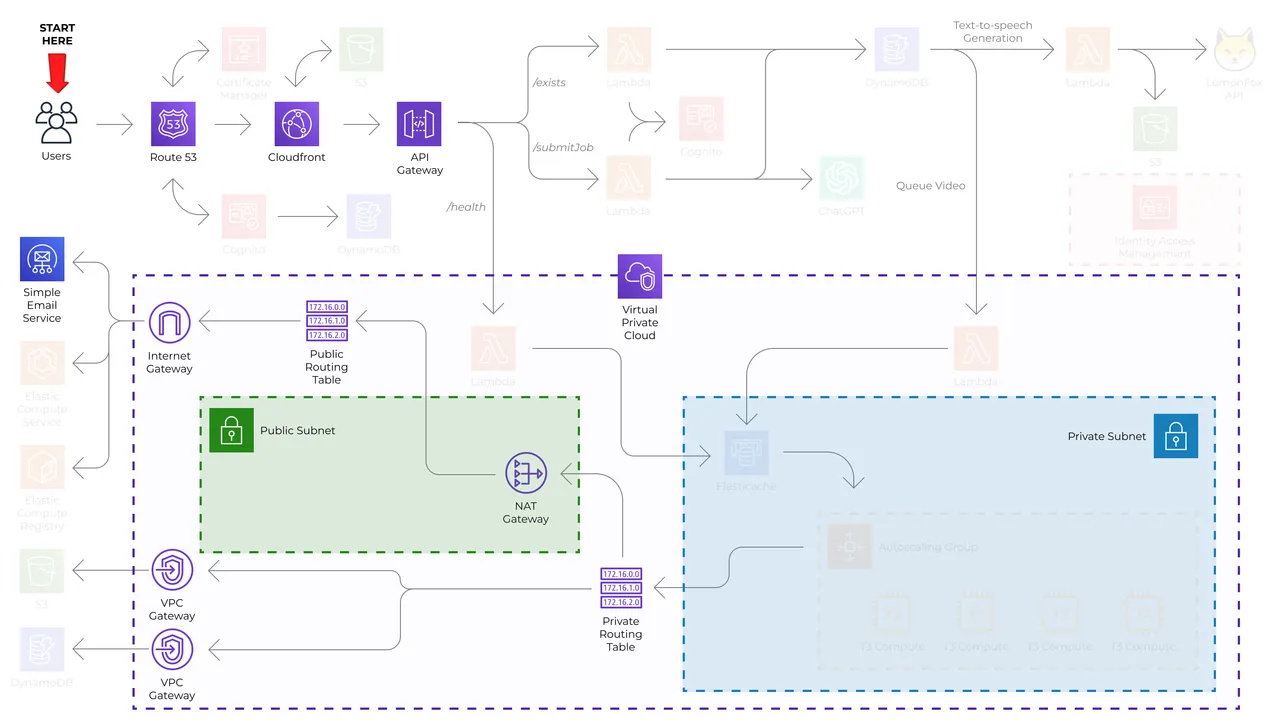Click the "Virtual Private Cloud" label text
The width and height of the screenshot is (1280, 720).
click(x=640, y=323)
